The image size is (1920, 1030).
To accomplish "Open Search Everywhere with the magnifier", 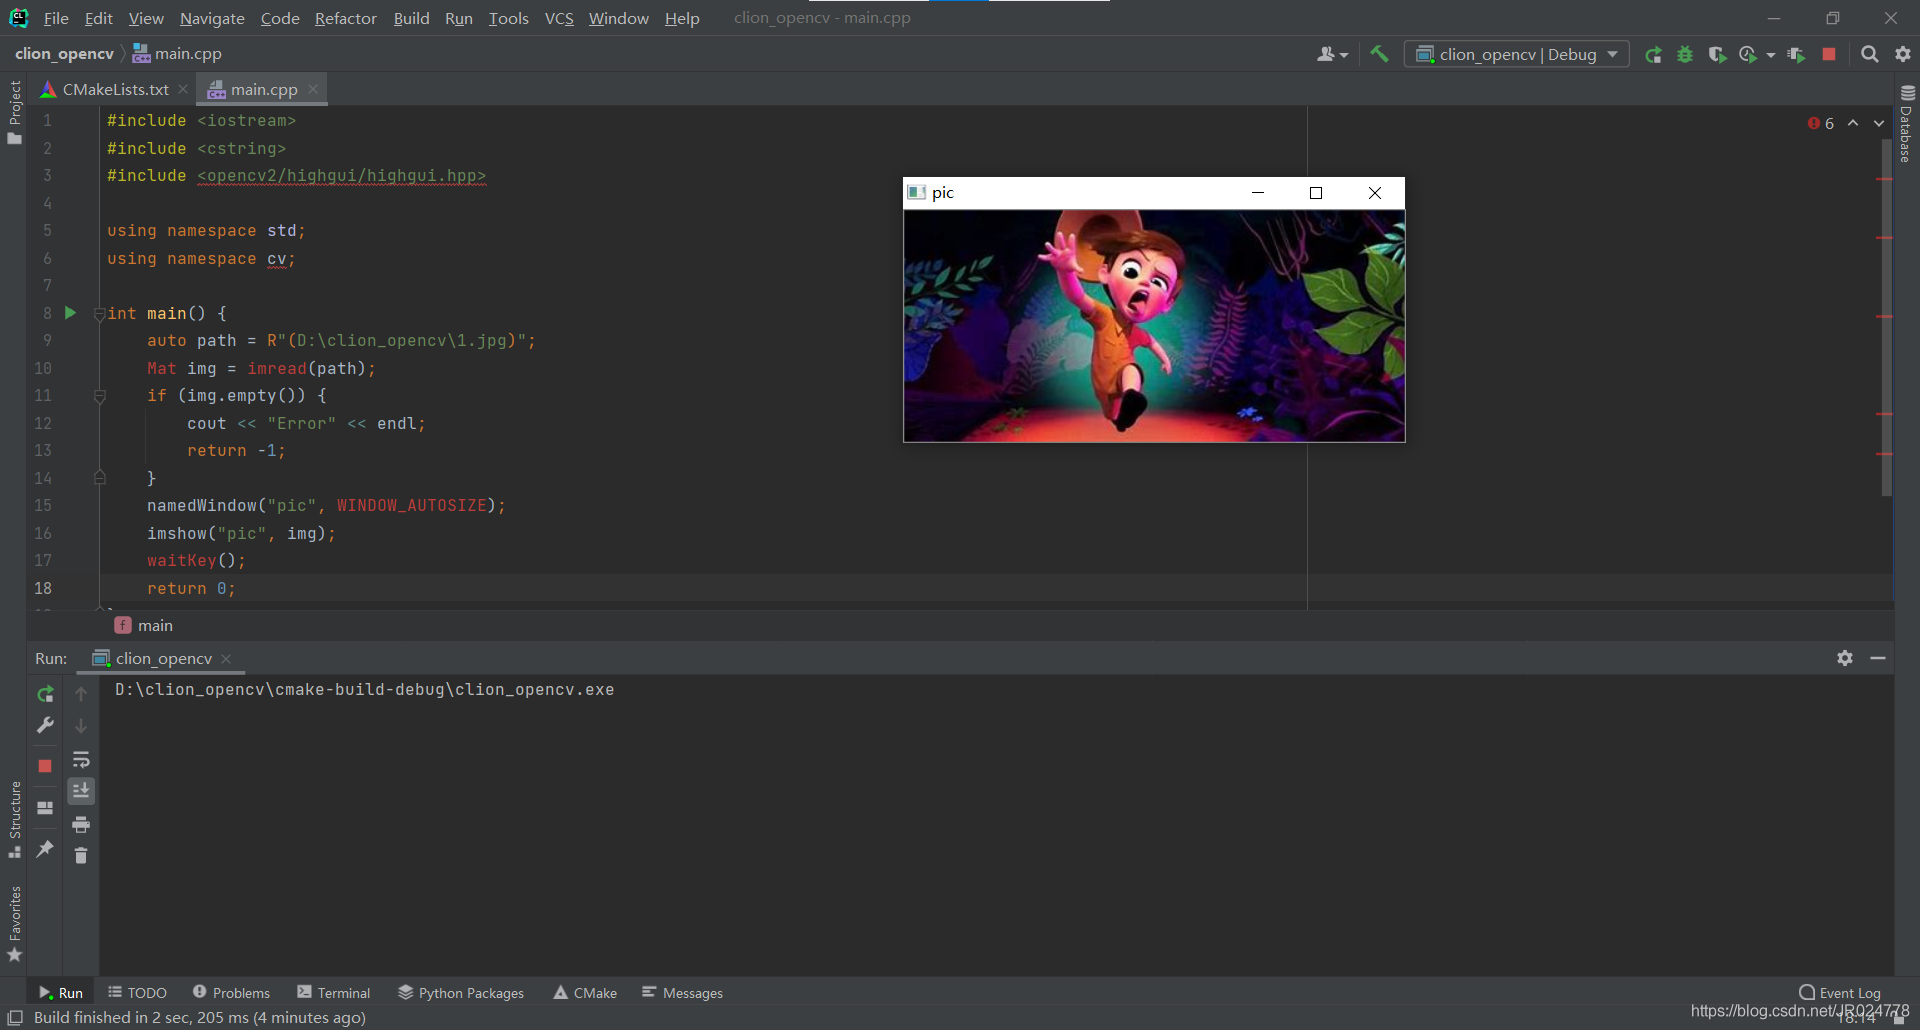I will (x=1869, y=54).
